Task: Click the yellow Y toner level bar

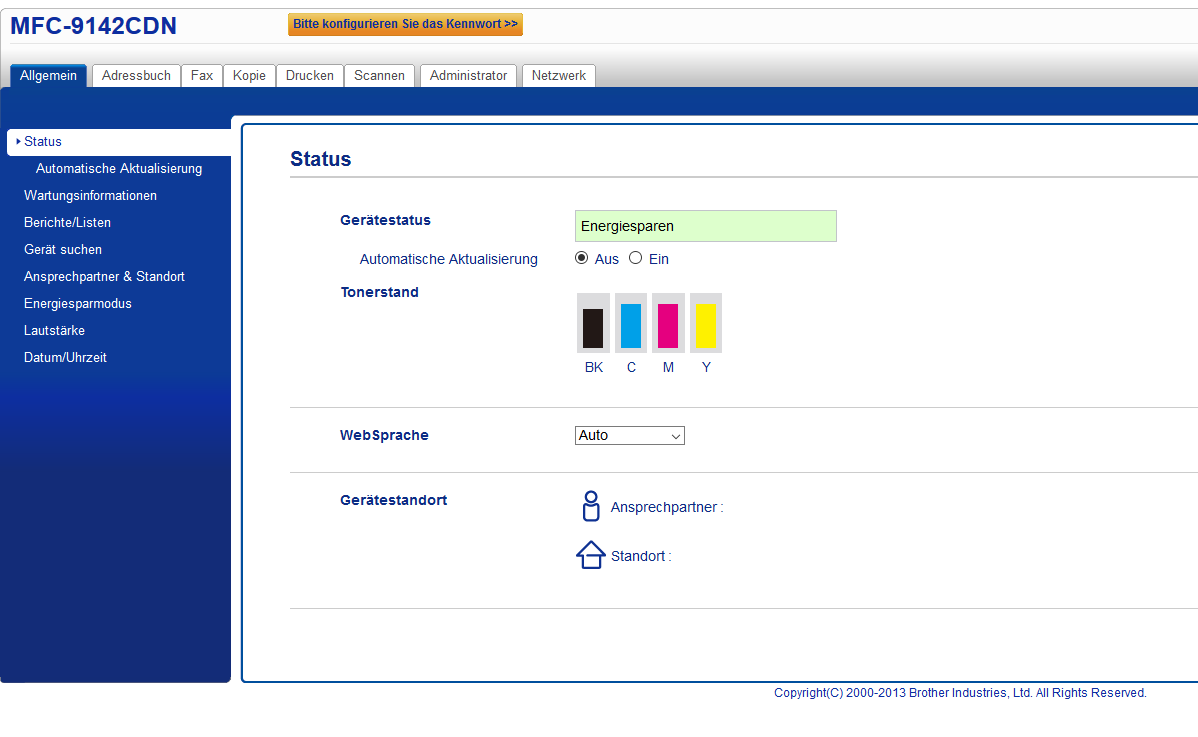Action: pyautogui.click(x=706, y=326)
